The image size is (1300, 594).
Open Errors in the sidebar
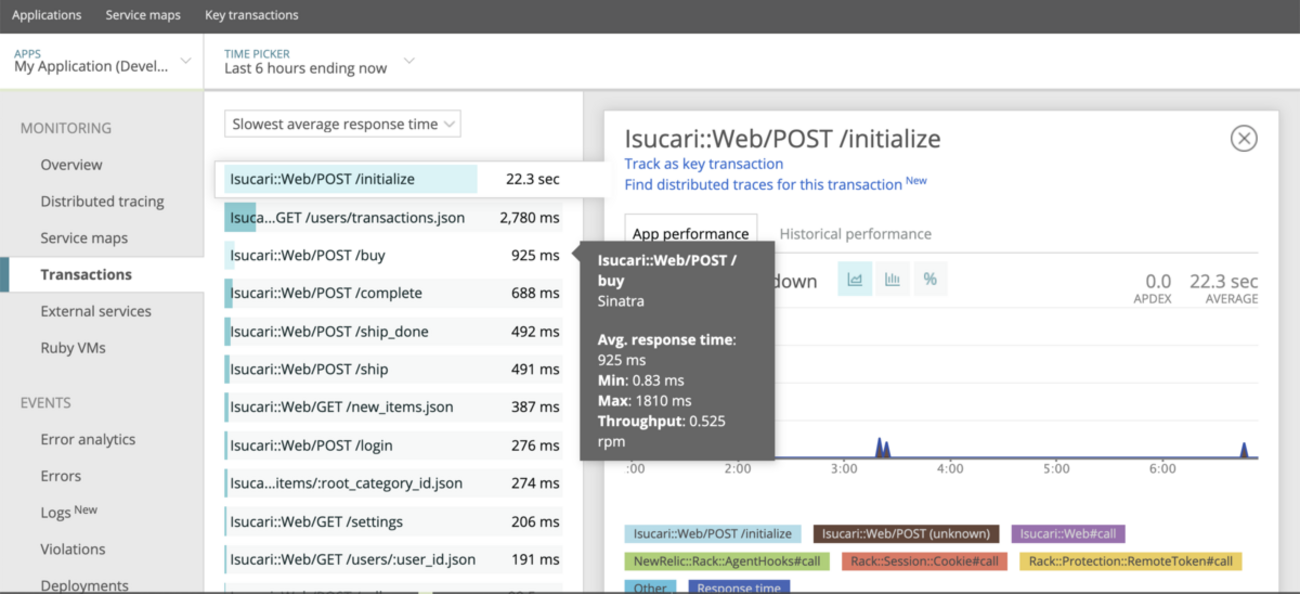[61, 476]
